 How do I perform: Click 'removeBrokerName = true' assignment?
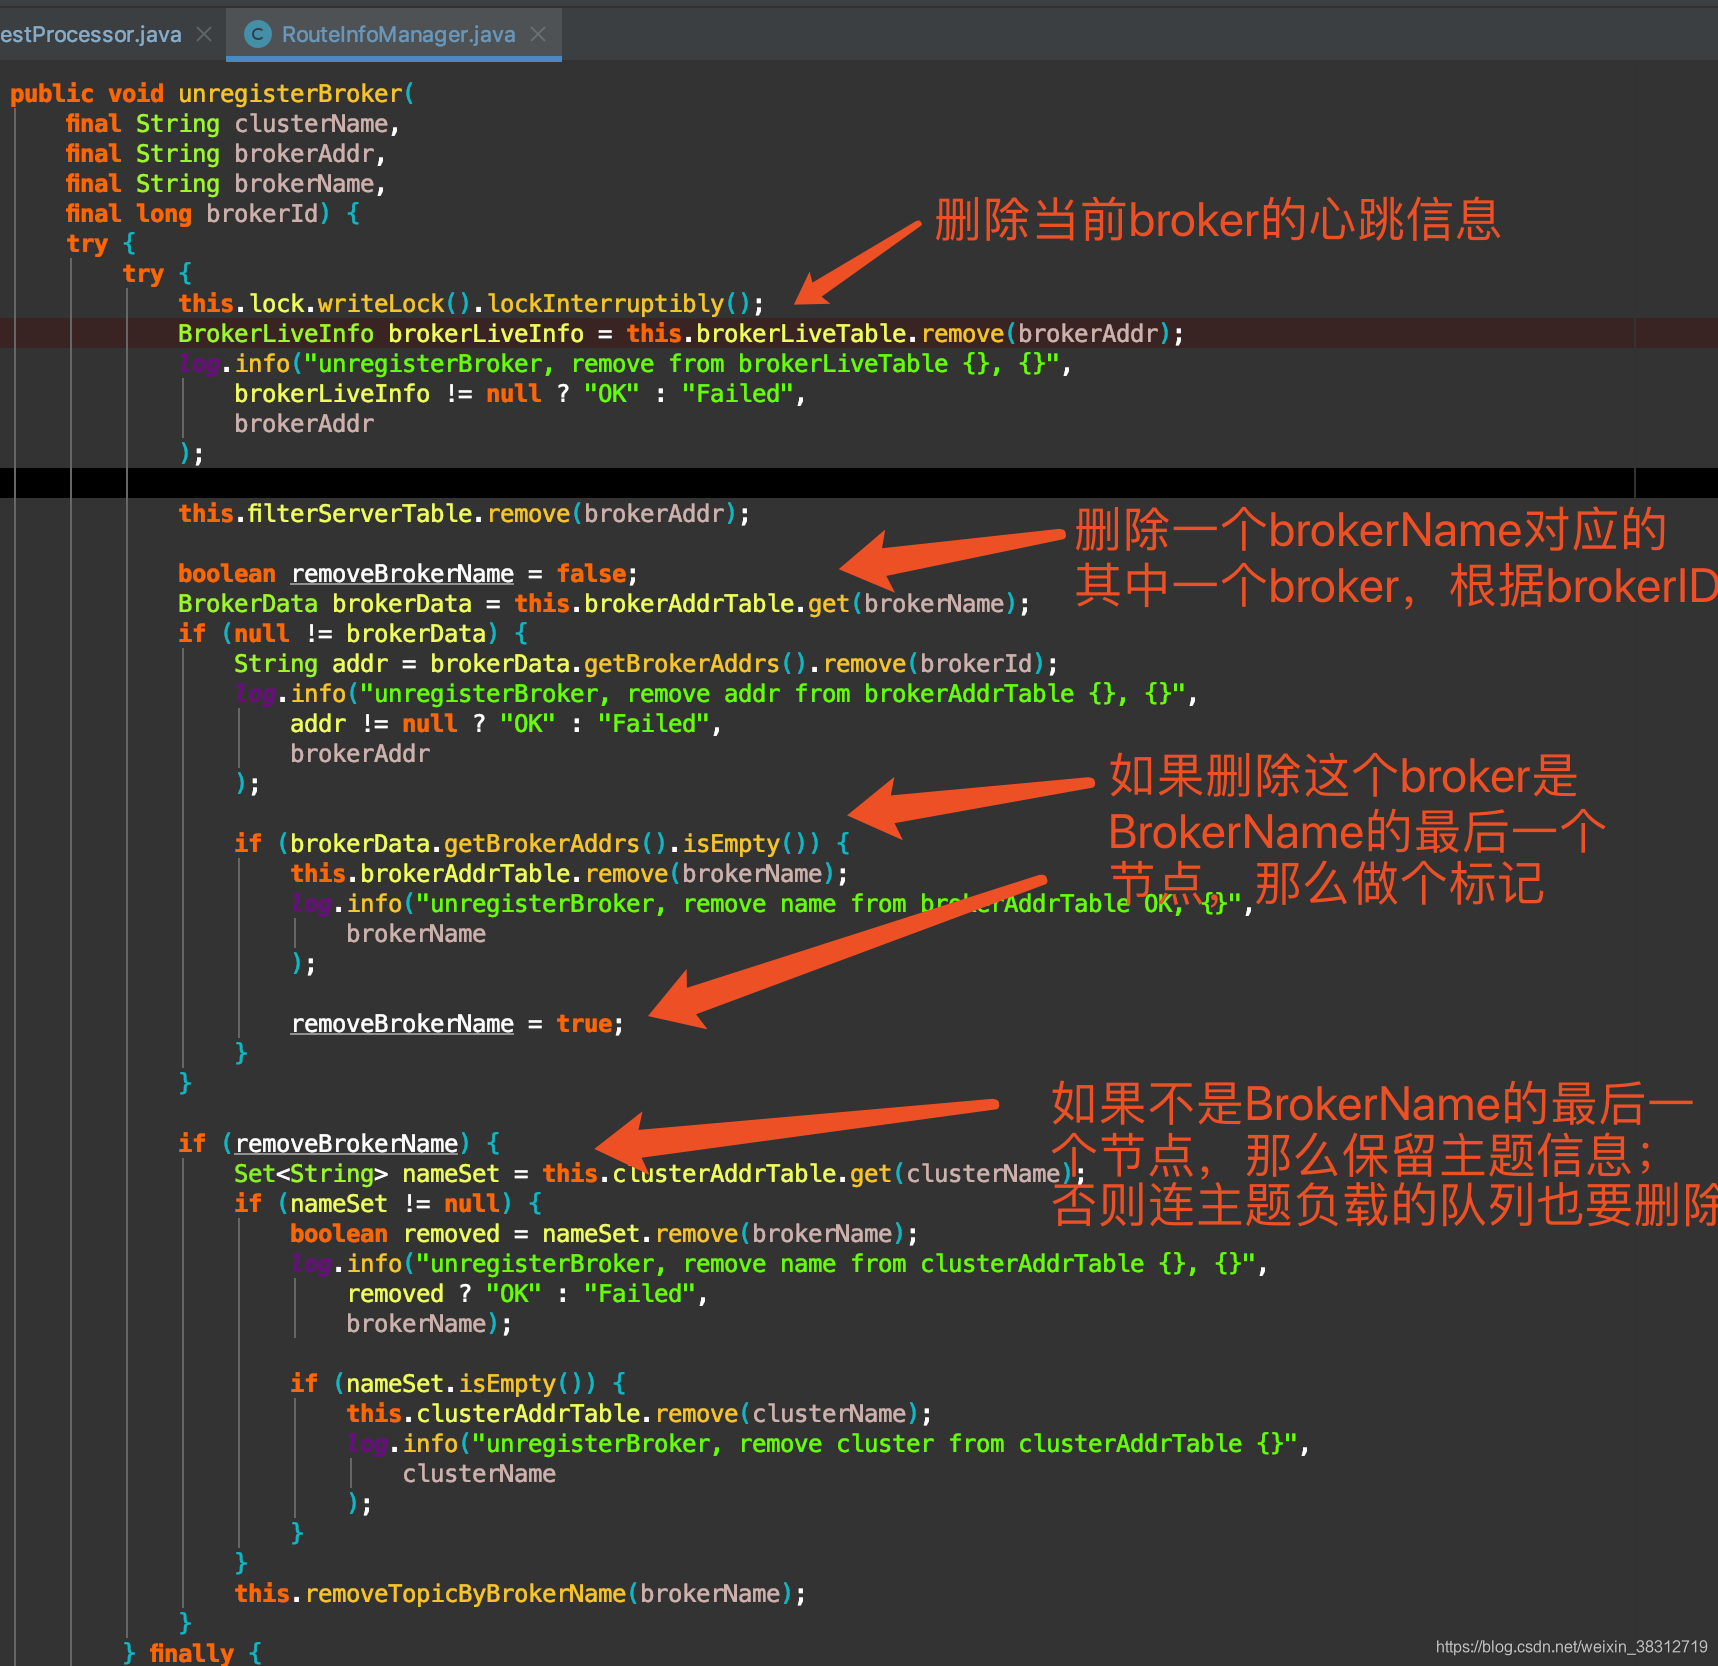click(457, 1023)
